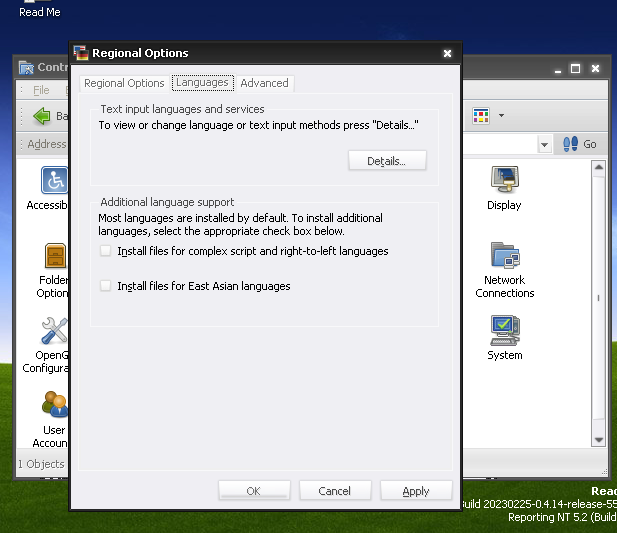Click the Apply button
Screen dimensions: 617x533
pyautogui.click(x=416, y=491)
